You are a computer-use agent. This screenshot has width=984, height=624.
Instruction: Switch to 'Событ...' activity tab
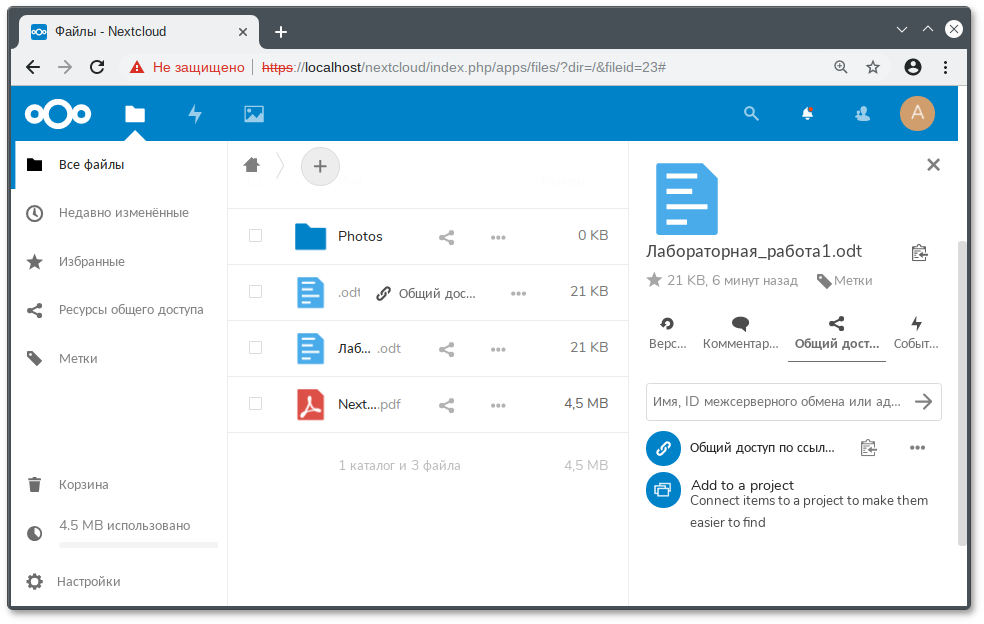(916, 333)
